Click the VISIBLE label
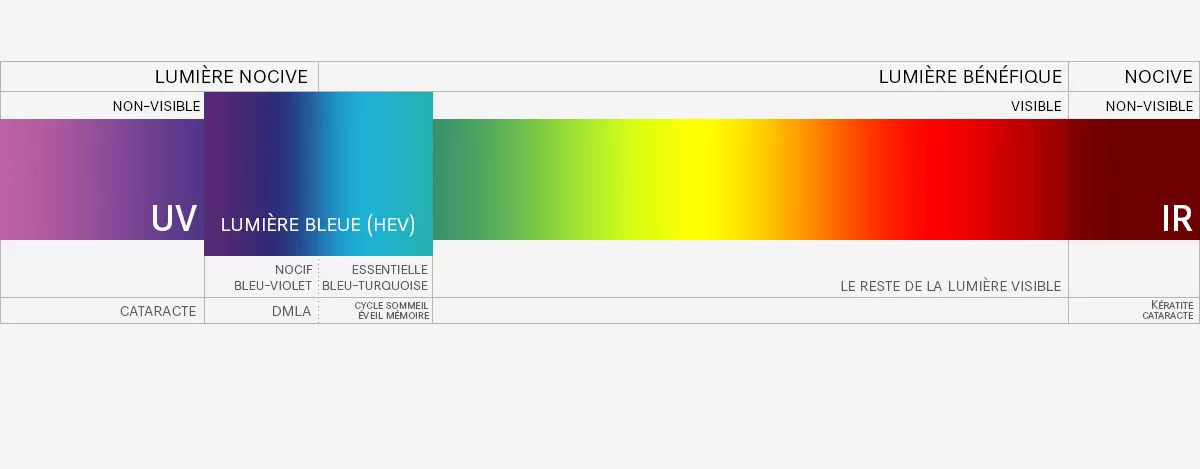The height and width of the screenshot is (469, 1200). tap(1036, 106)
